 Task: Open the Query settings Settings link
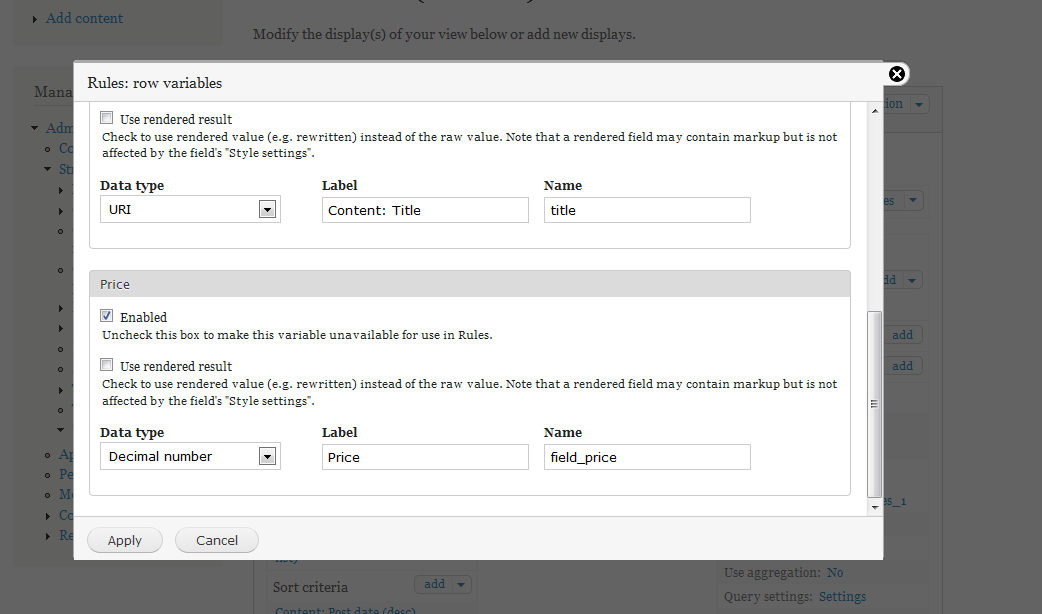[x=842, y=597]
